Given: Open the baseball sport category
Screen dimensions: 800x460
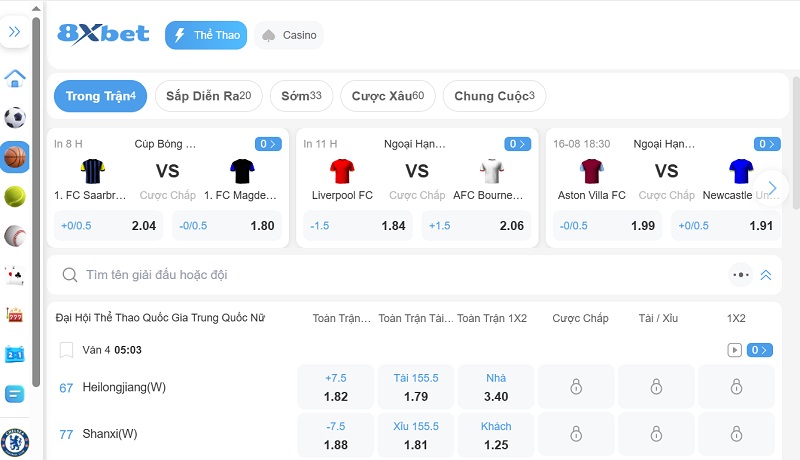Looking at the screenshot, I should coord(15,236).
